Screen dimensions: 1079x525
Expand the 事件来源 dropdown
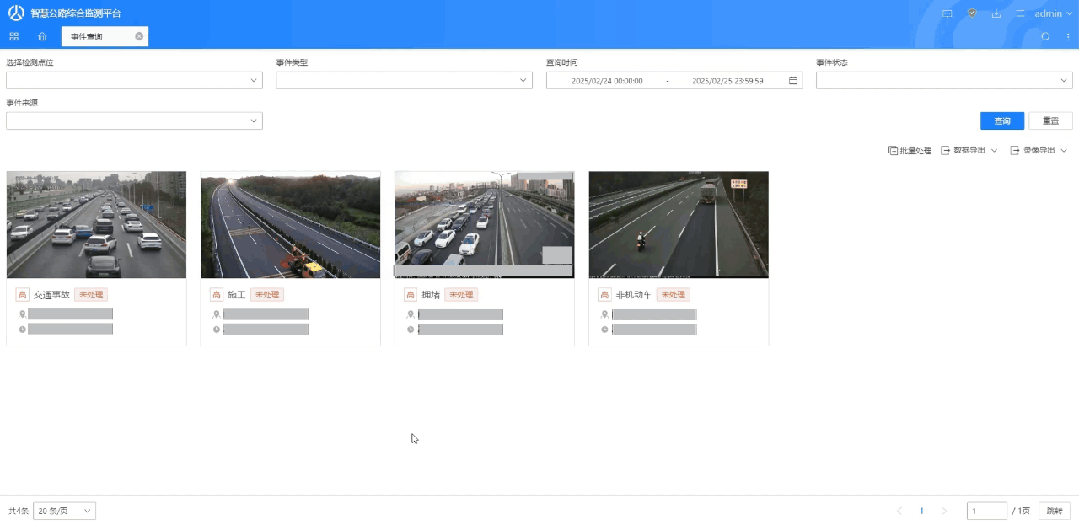(134, 121)
